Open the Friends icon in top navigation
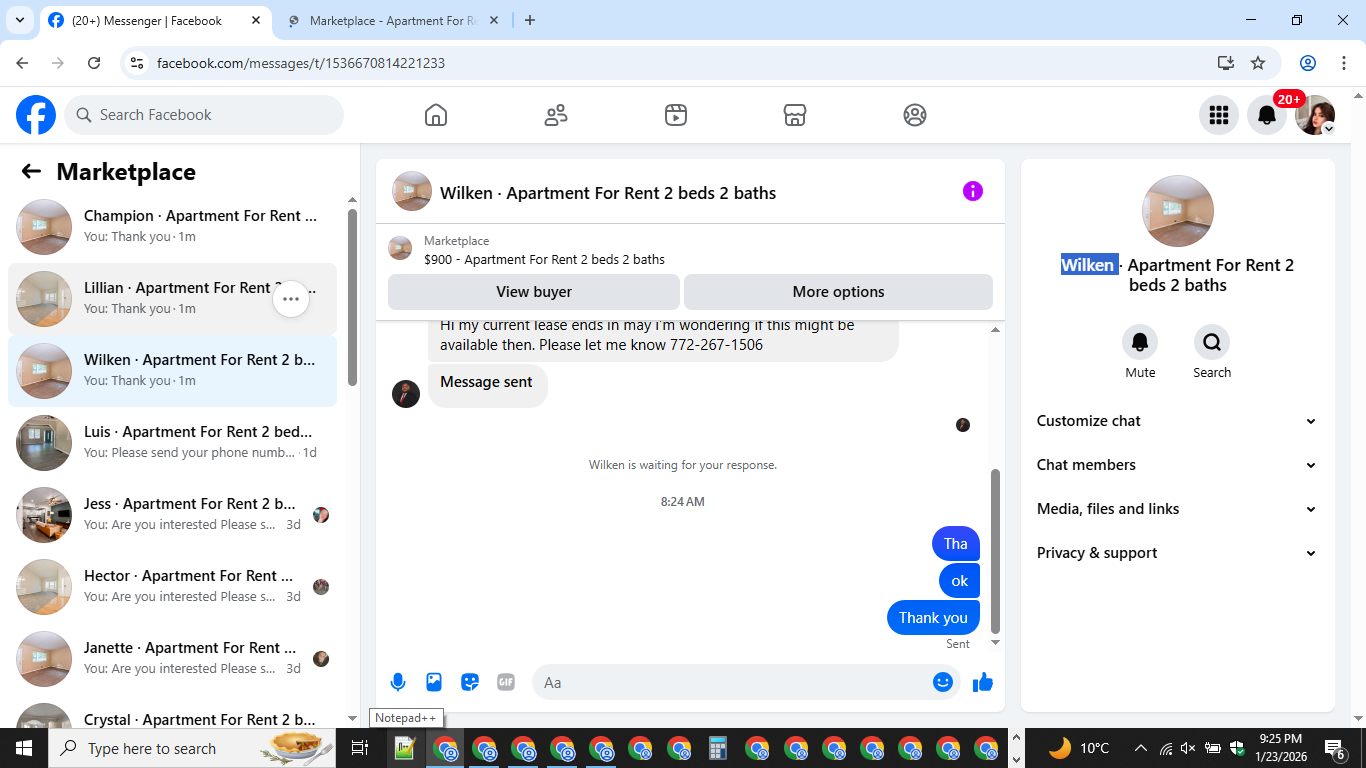The width and height of the screenshot is (1366, 768). click(556, 115)
